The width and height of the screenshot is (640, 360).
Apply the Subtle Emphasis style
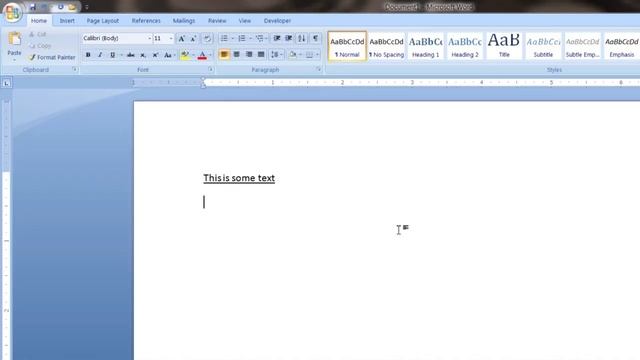[x=582, y=46]
